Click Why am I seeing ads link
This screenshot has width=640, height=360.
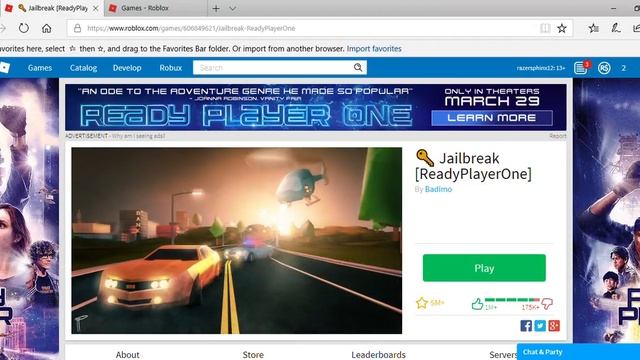pos(139,136)
